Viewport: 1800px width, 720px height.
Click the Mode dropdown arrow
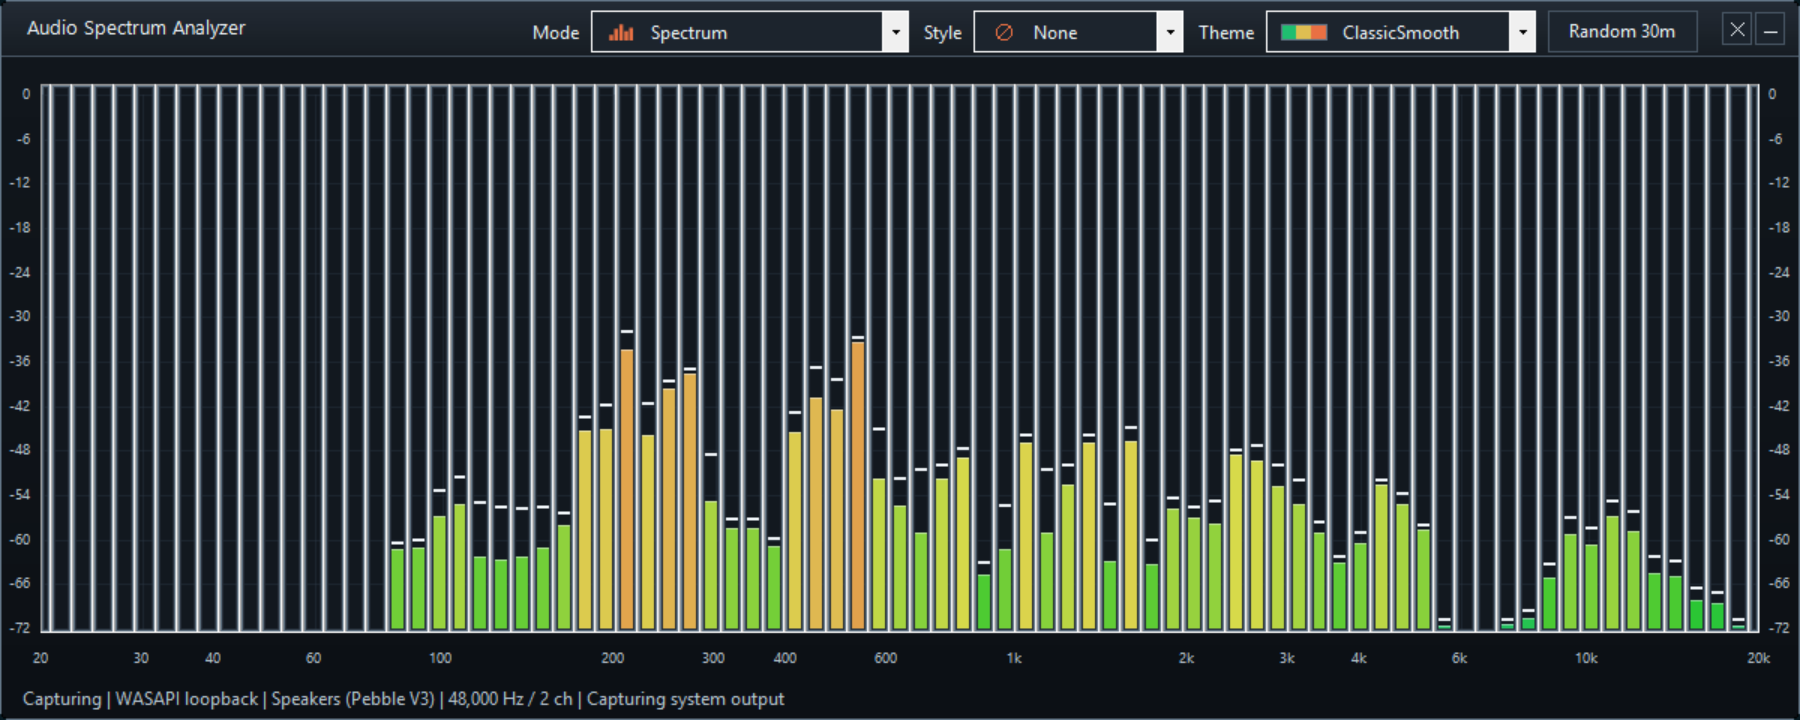click(896, 32)
